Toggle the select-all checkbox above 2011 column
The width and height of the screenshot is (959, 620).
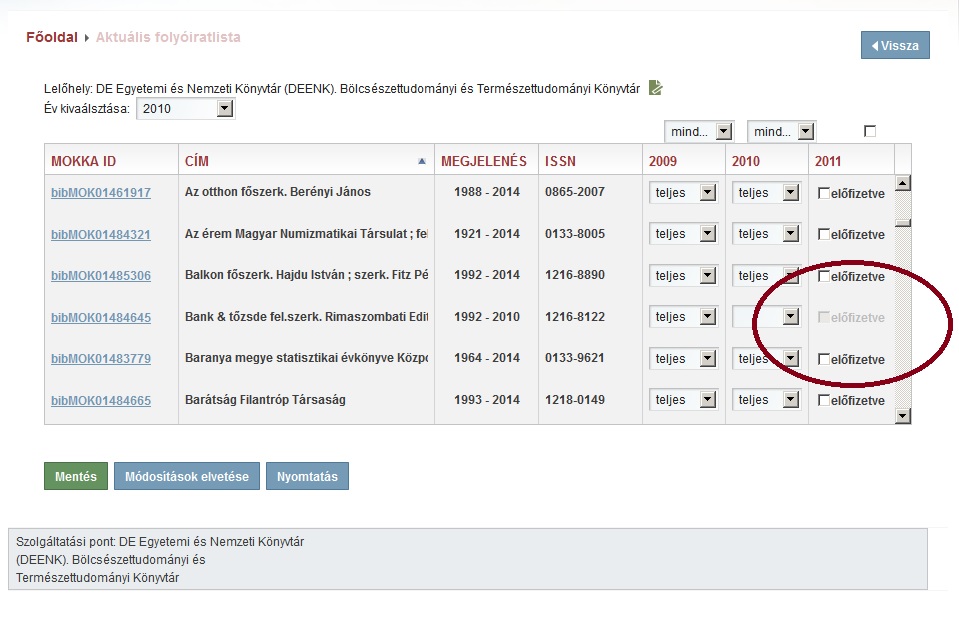[x=870, y=131]
